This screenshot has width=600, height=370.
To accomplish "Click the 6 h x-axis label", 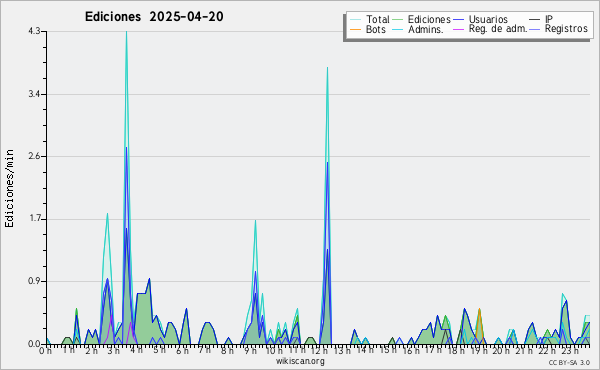I will pyautogui.click(x=182, y=351).
